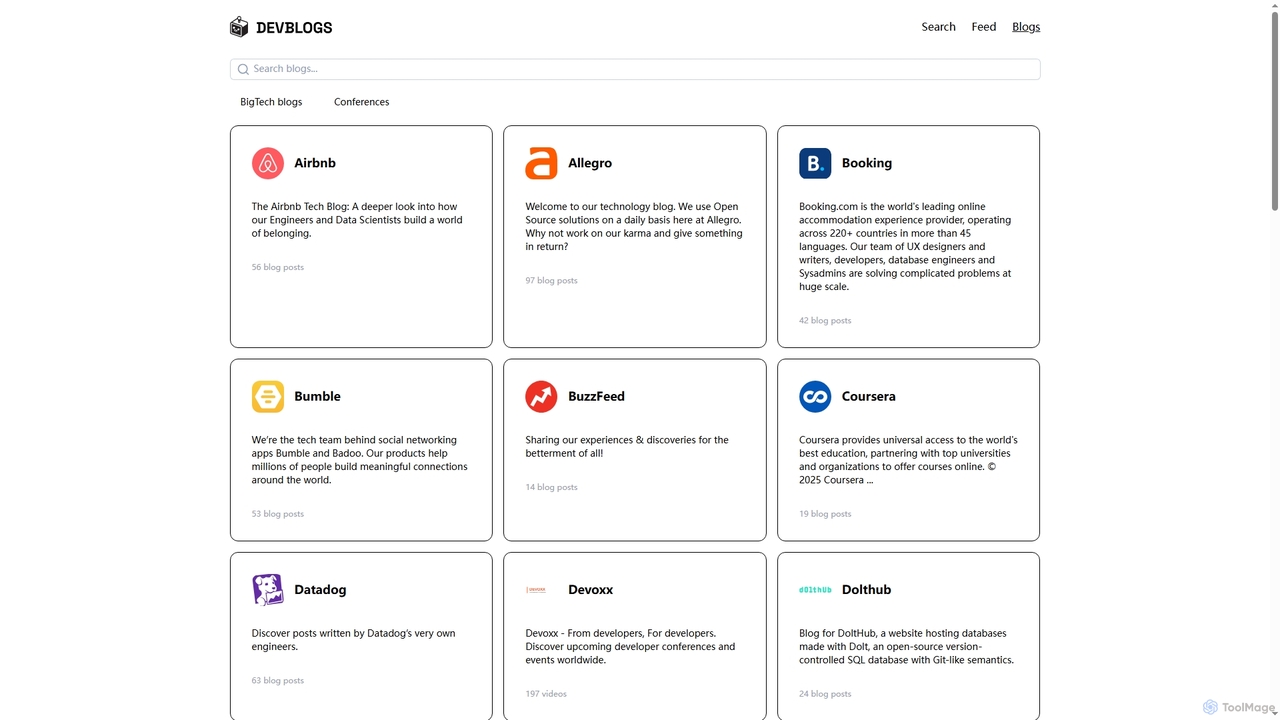This screenshot has height=720, width=1280.
Task: Click the magnifier icon in search field
Action: [243, 69]
